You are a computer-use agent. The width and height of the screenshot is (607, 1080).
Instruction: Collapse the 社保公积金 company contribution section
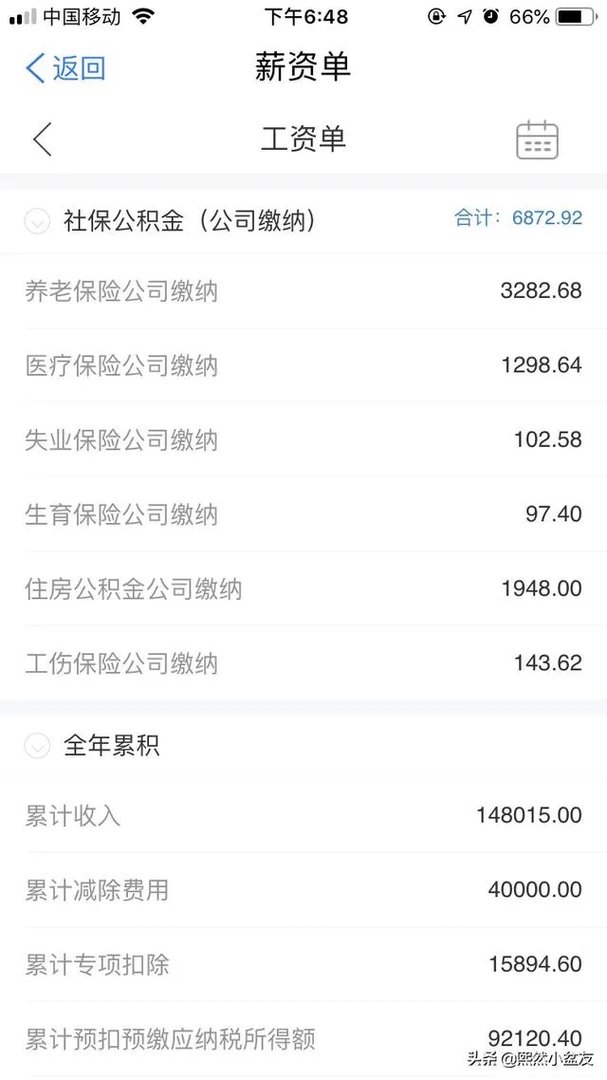pos(37,218)
